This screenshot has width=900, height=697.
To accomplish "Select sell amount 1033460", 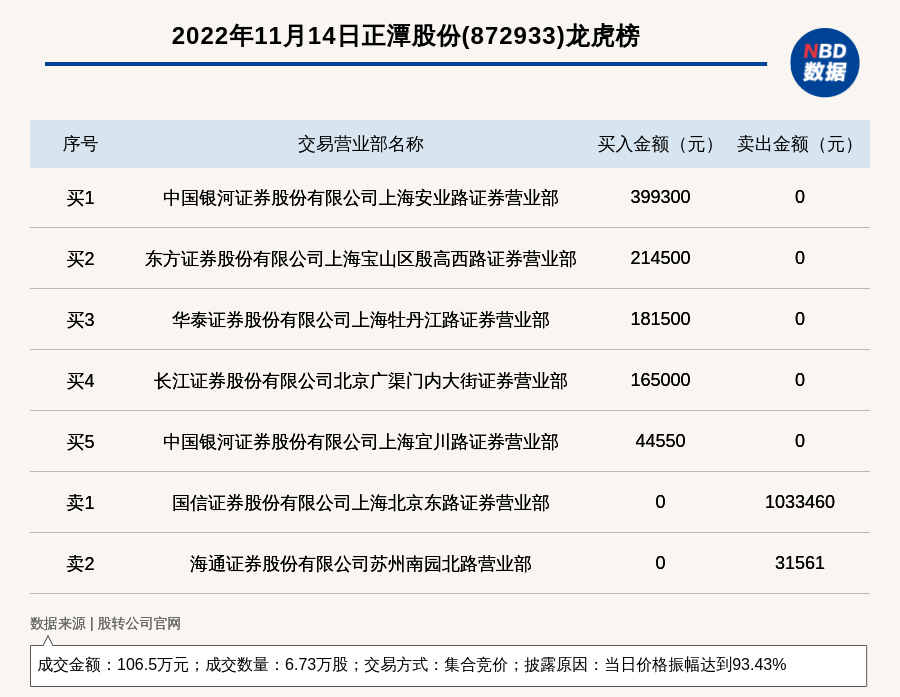I will [800, 502].
